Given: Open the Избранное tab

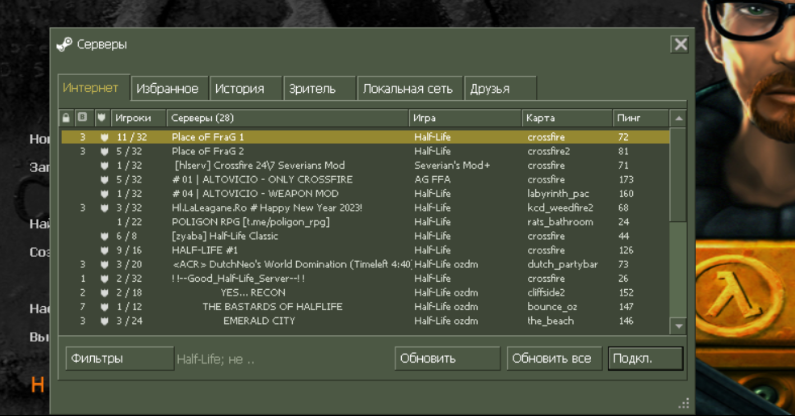Looking at the screenshot, I should point(169,88).
